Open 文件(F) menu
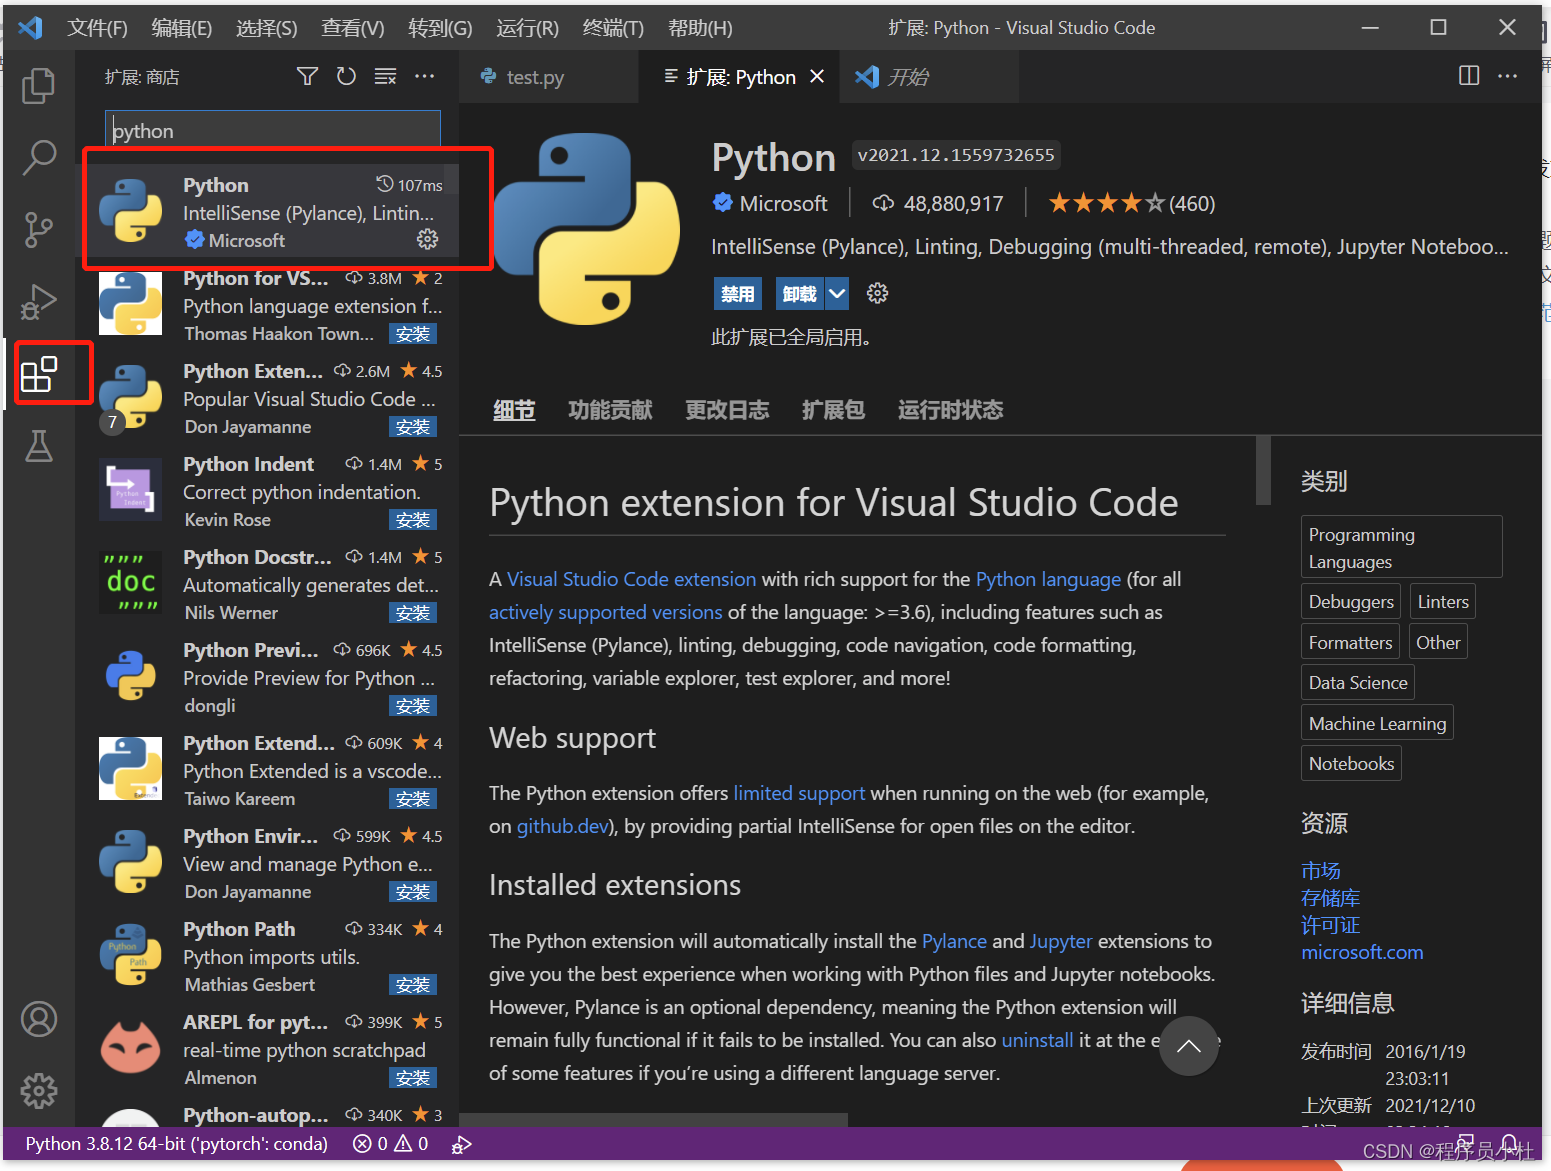This screenshot has height=1171, width=1551. tap(97, 28)
